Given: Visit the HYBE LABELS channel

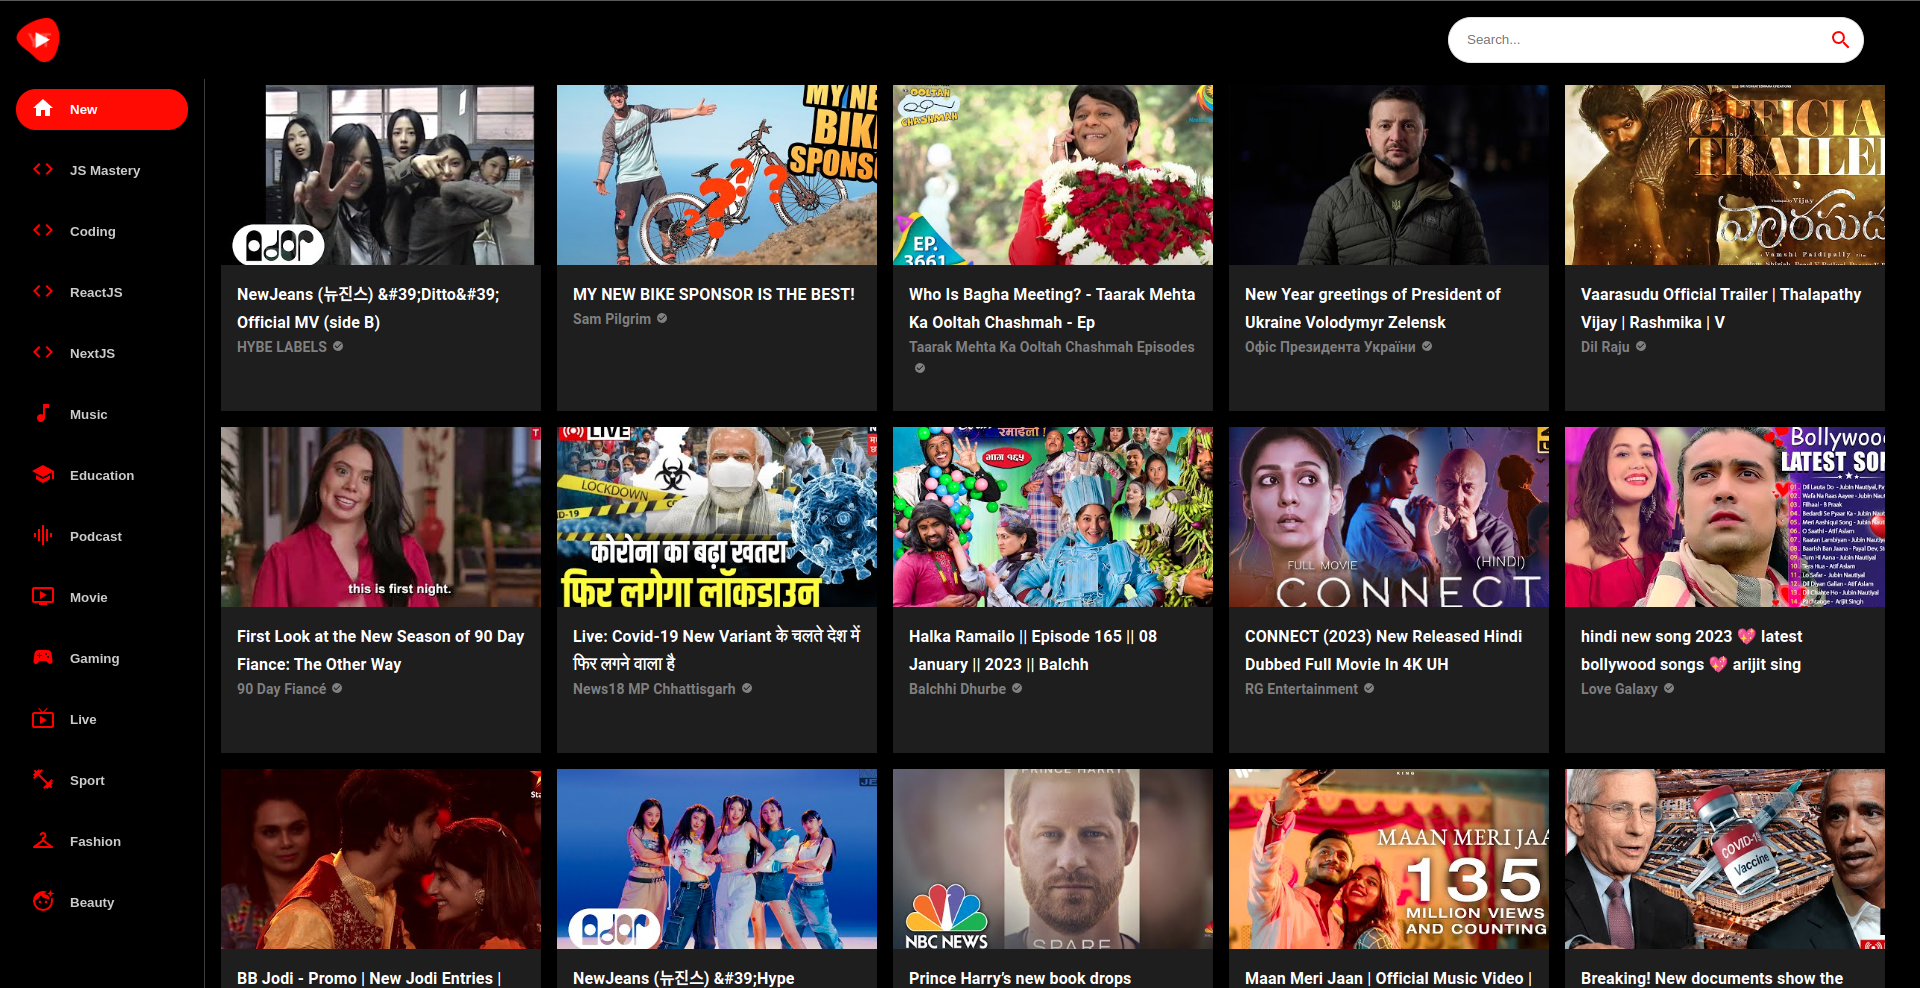Looking at the screenshot, I should point(282,347).
